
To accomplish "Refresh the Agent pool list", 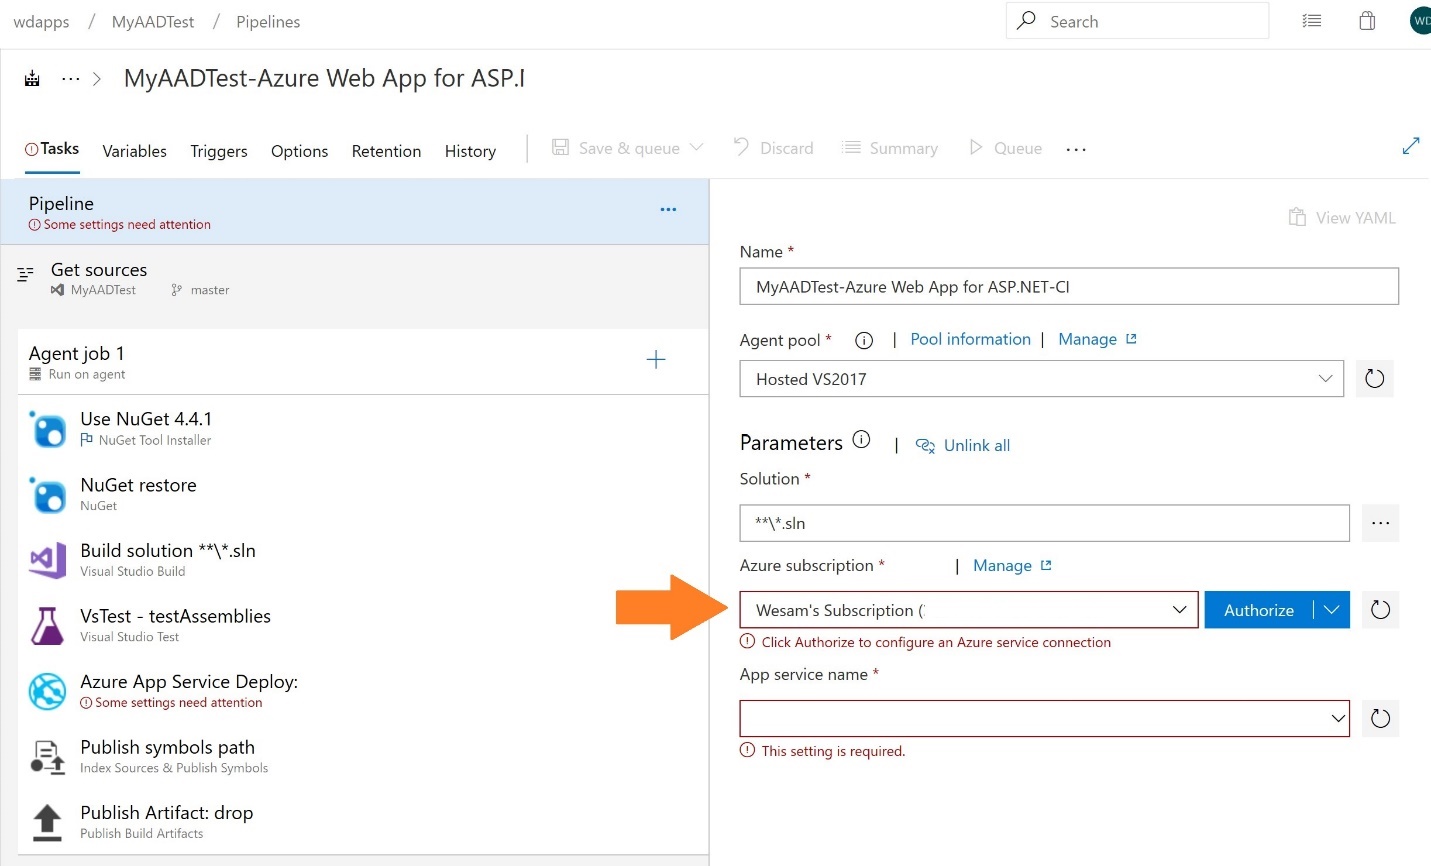I will pos(1375,379).
